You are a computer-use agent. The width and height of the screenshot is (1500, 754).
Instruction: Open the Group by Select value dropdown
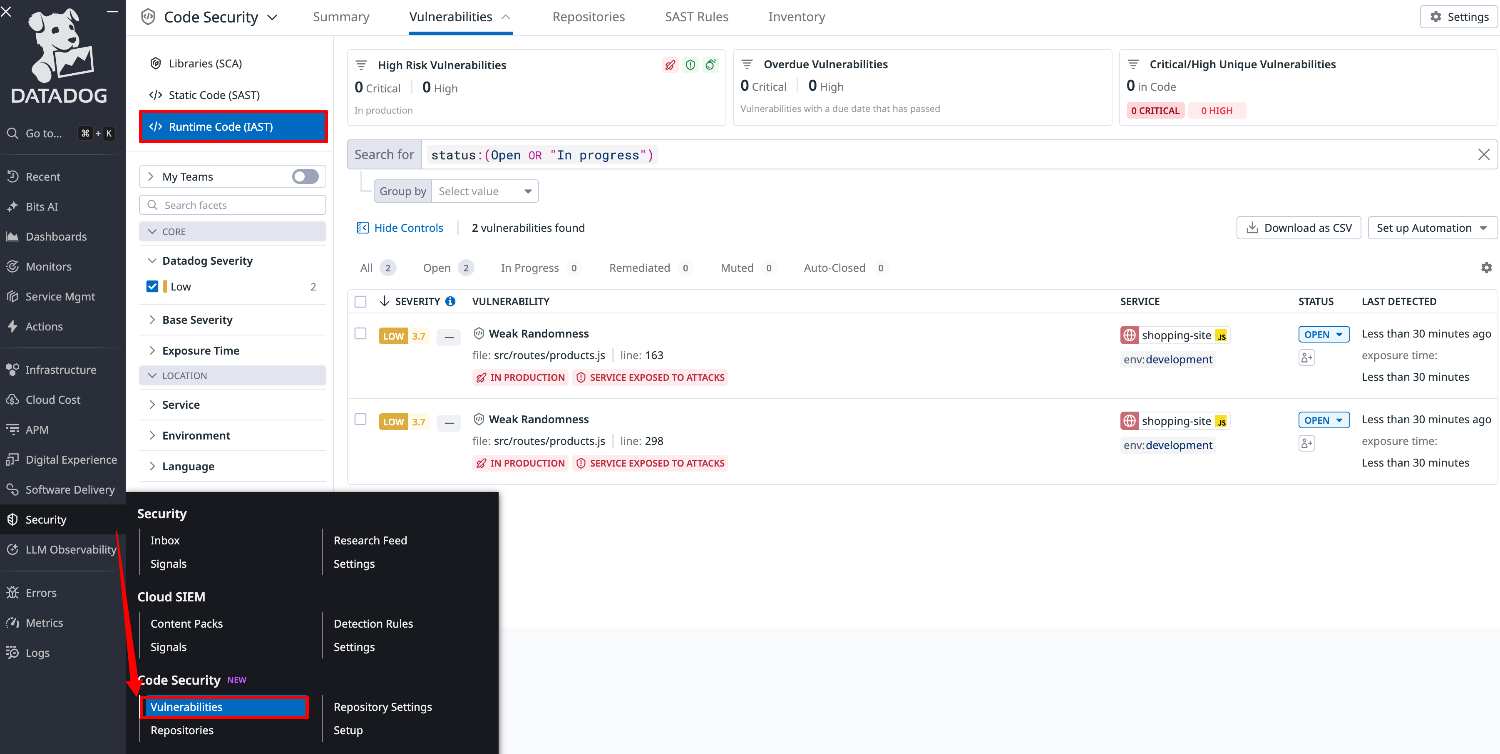pos(485,191)
